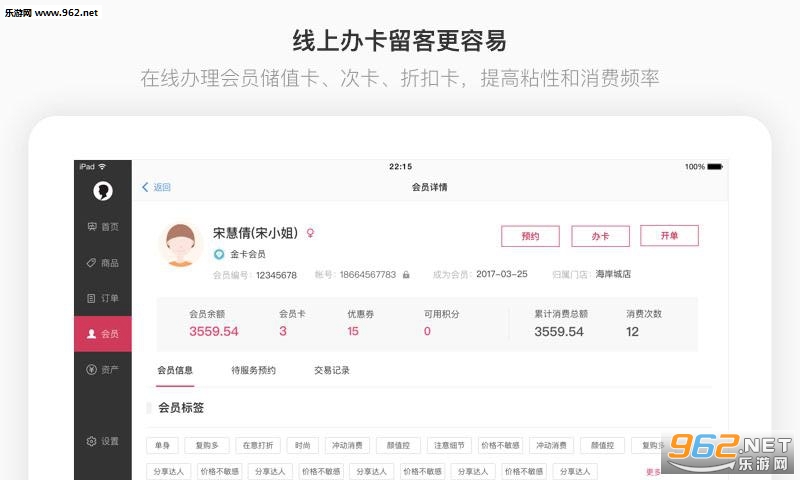
Task: Open 设置 settings gear in sidebar
Action: pos(103,441)
